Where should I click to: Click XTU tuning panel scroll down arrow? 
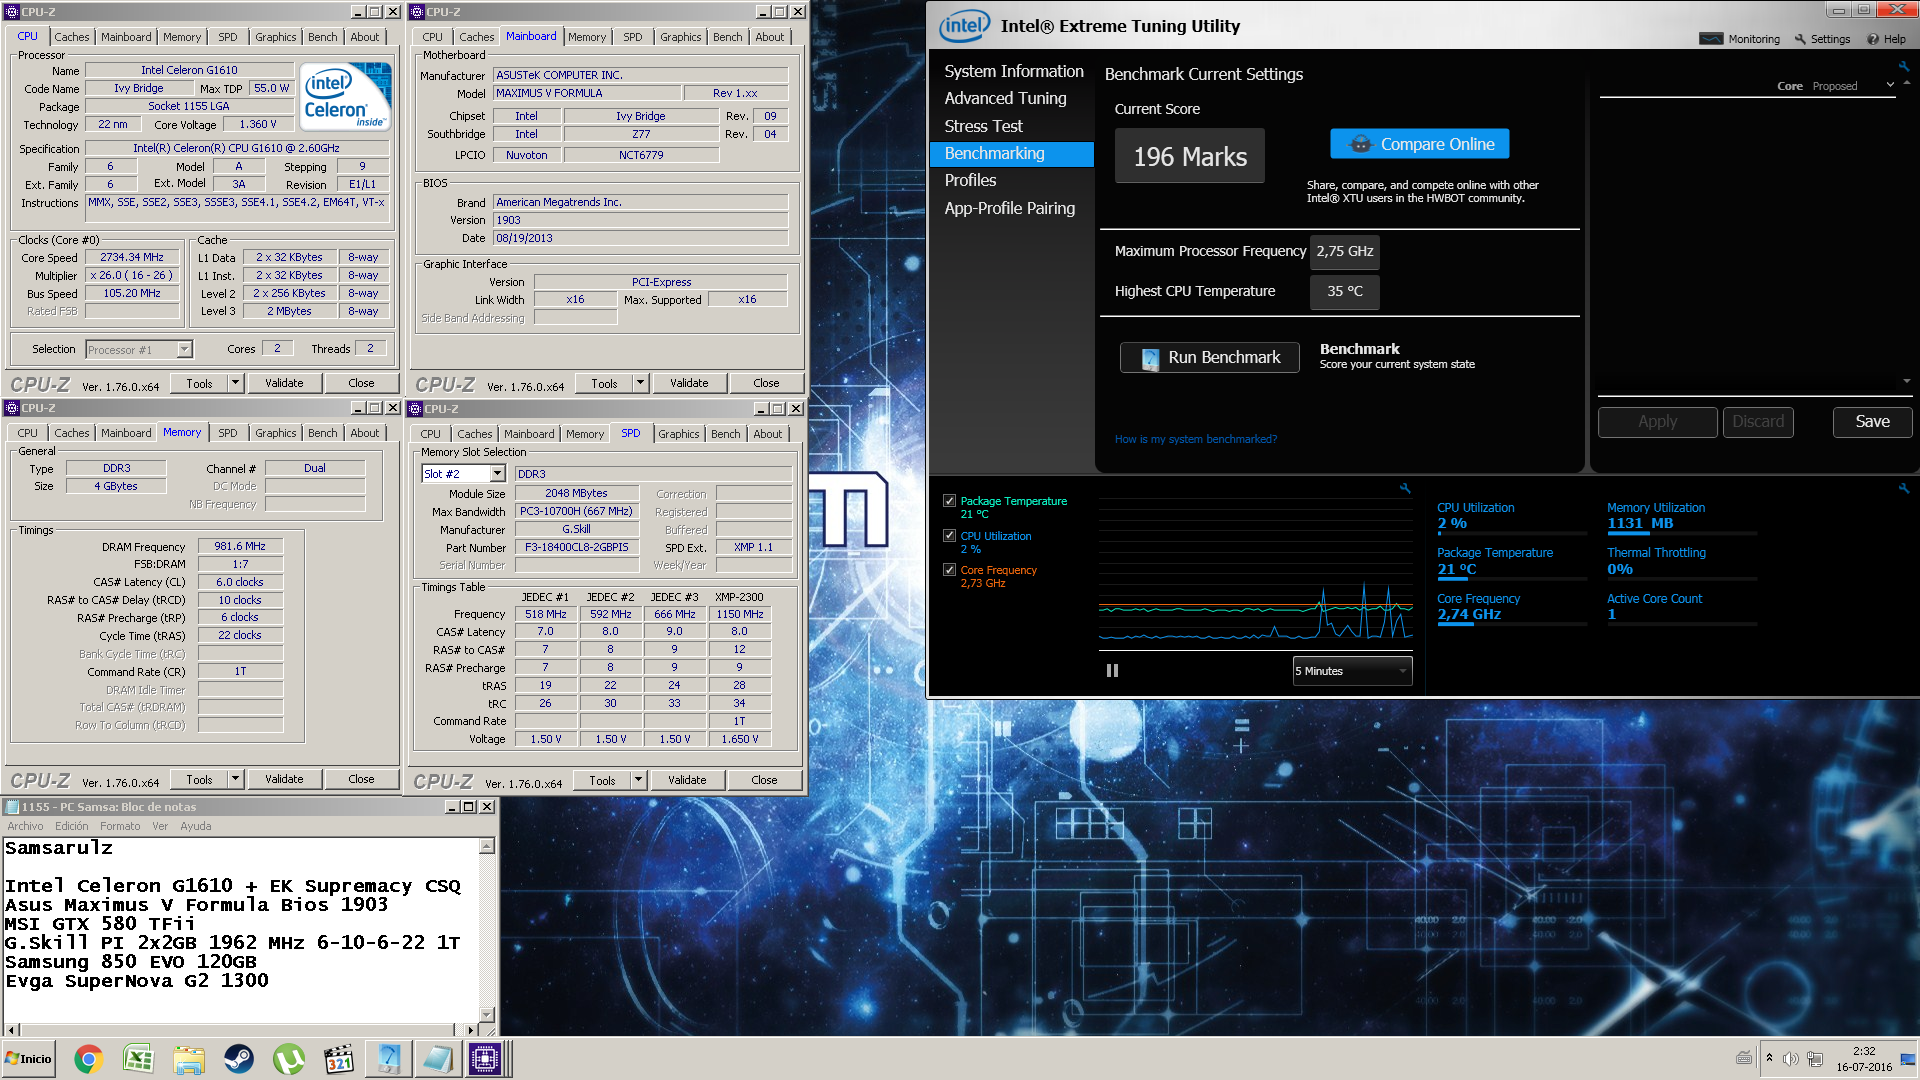[1907, 381]
